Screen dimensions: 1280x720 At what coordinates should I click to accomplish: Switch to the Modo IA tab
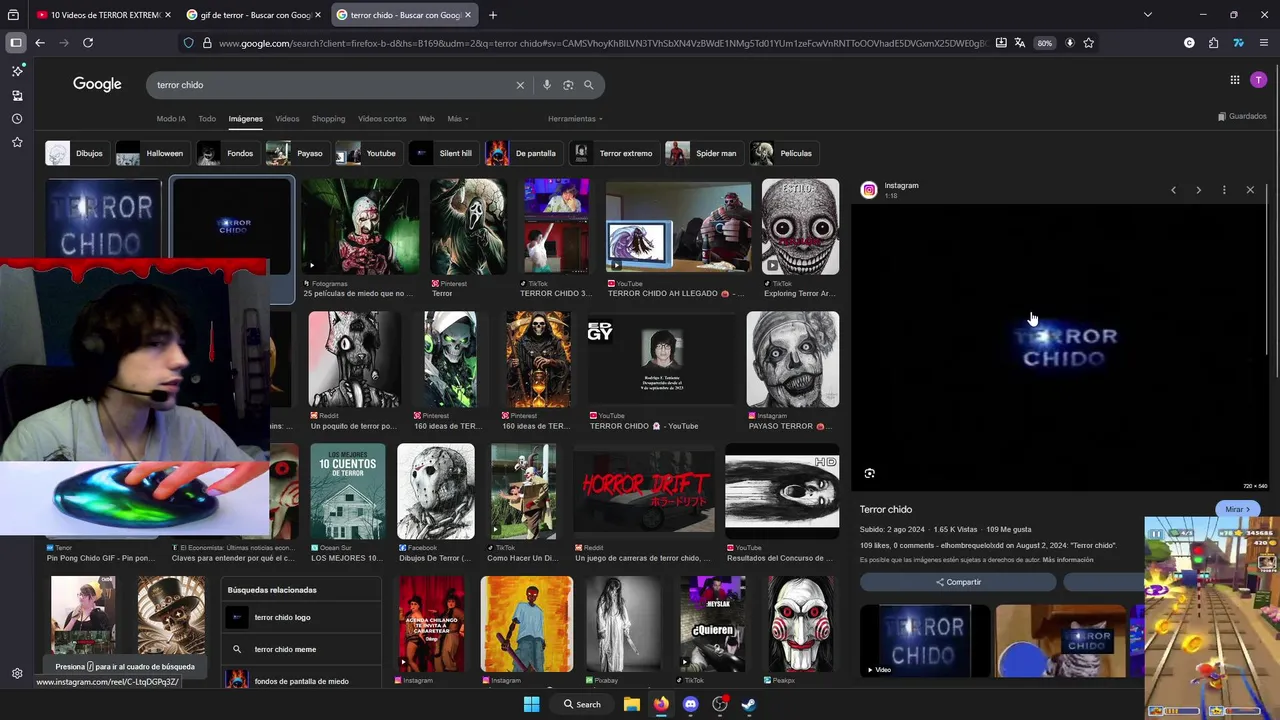coord(171,119)
